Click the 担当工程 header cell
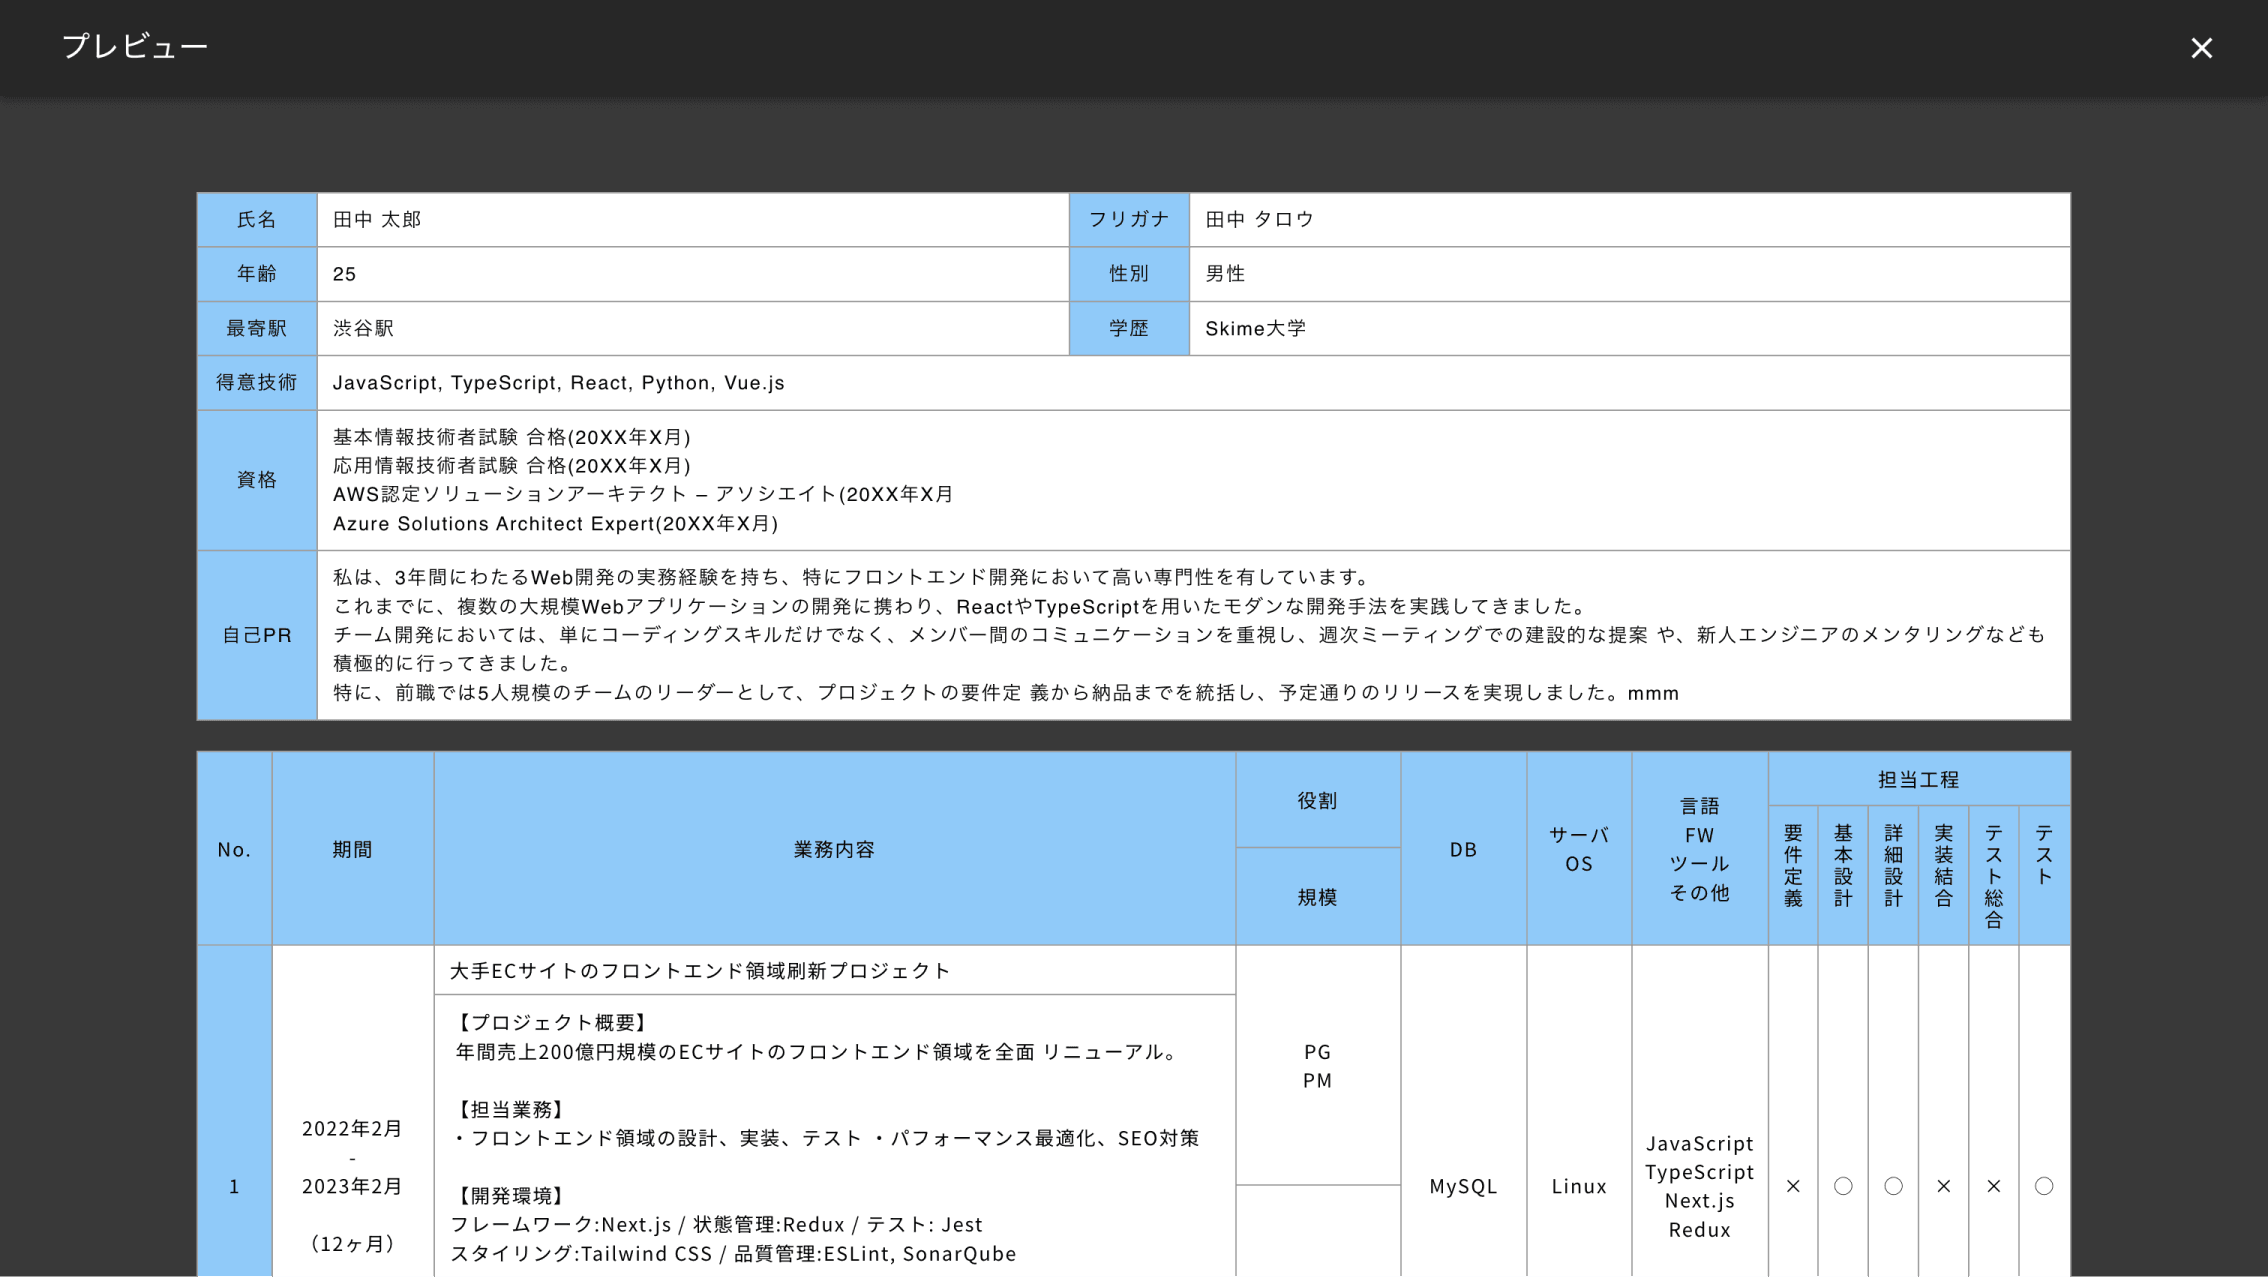Image resolution: width=2268 pixels, height=1277 pixels. click(1918, 779)
